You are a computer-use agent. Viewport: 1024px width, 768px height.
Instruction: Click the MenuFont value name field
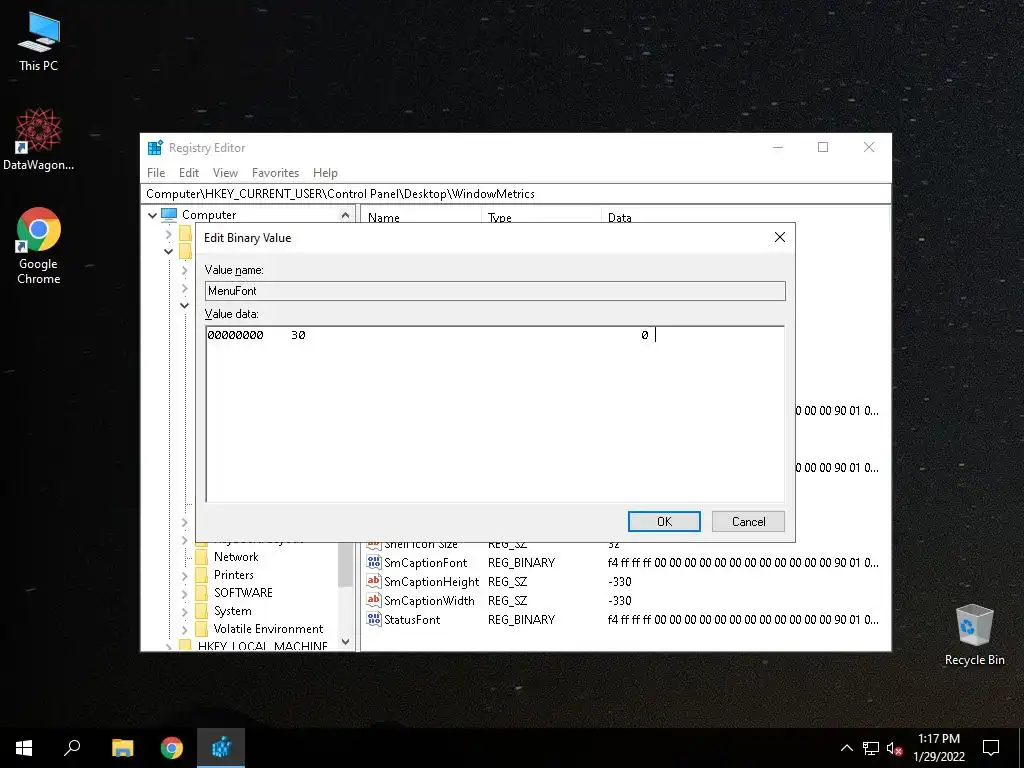point(495,291)
